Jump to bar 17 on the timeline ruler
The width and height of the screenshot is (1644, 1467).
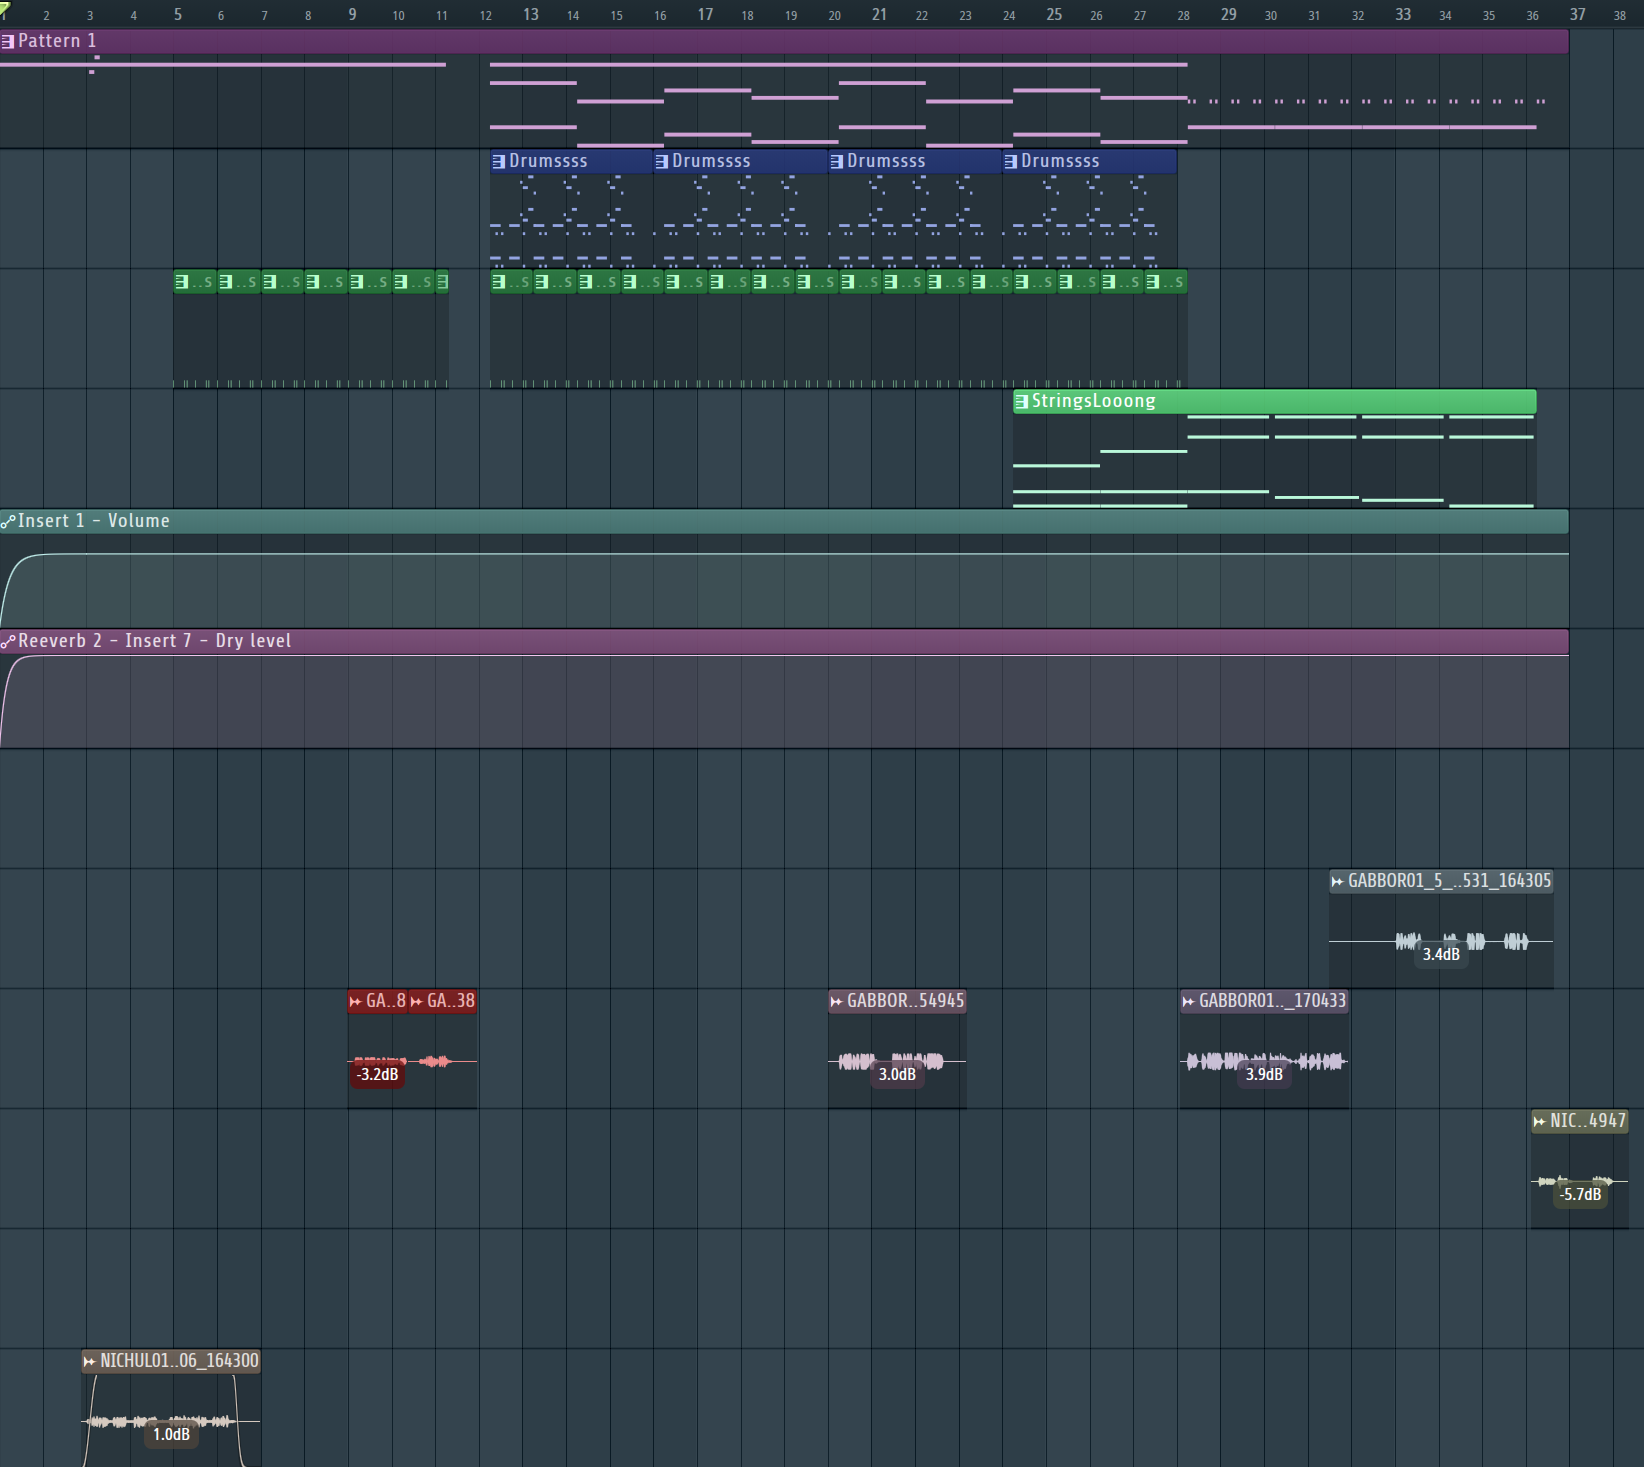[x=705, y=15]
